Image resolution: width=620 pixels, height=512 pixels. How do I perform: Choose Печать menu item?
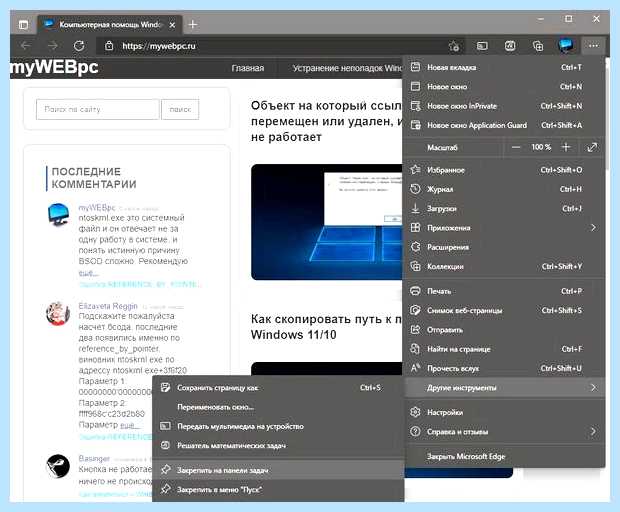click(503, 291)
